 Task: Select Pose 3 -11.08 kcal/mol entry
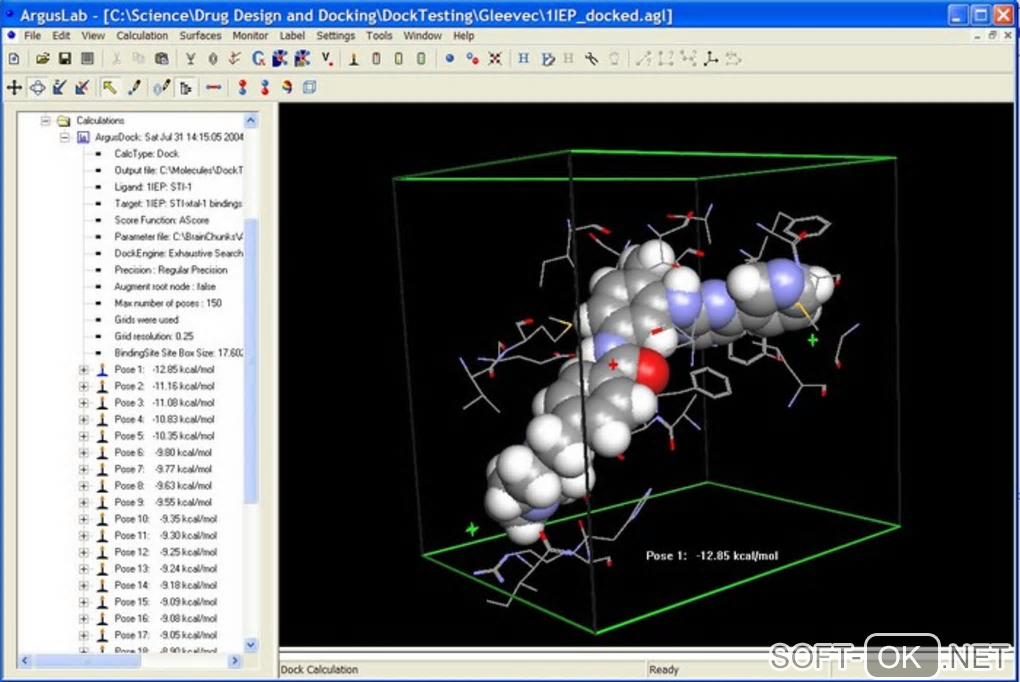(164, 403)
